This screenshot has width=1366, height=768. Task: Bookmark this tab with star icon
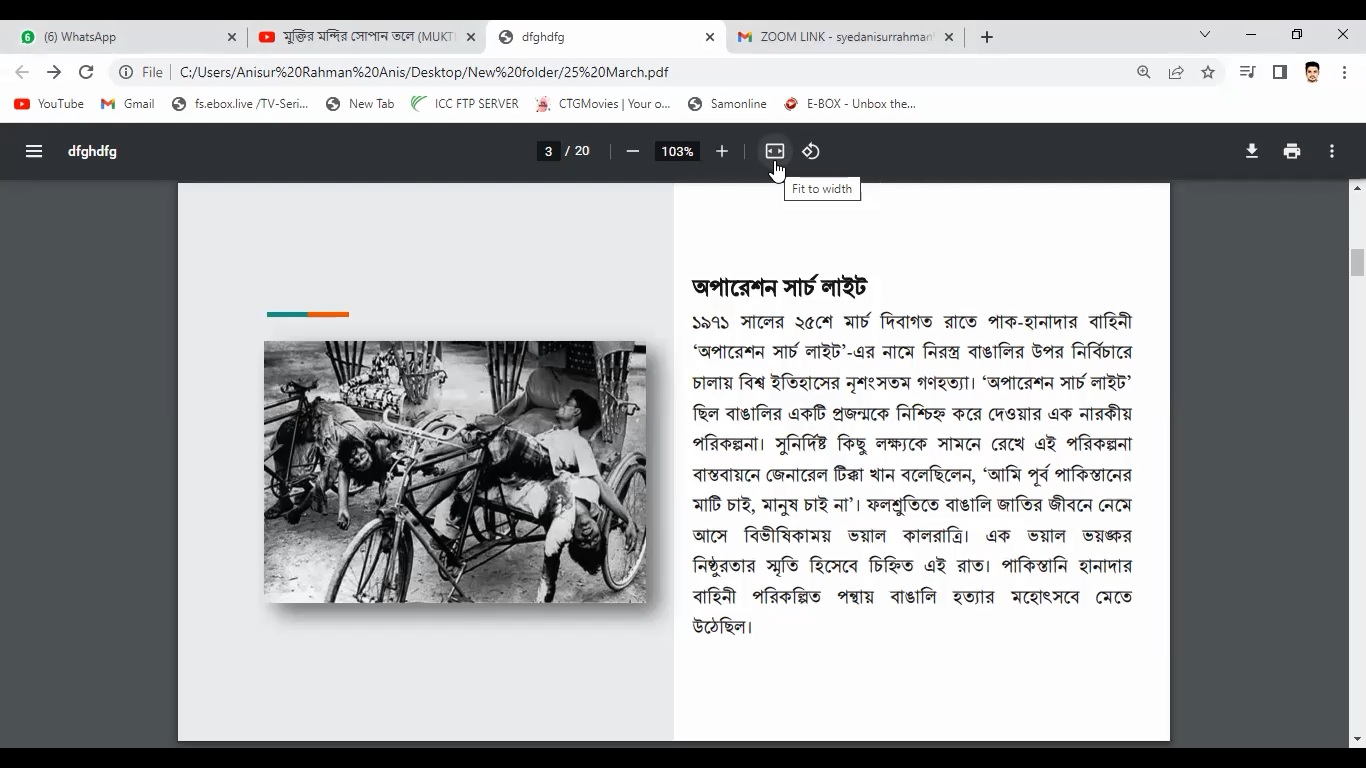1208,72
